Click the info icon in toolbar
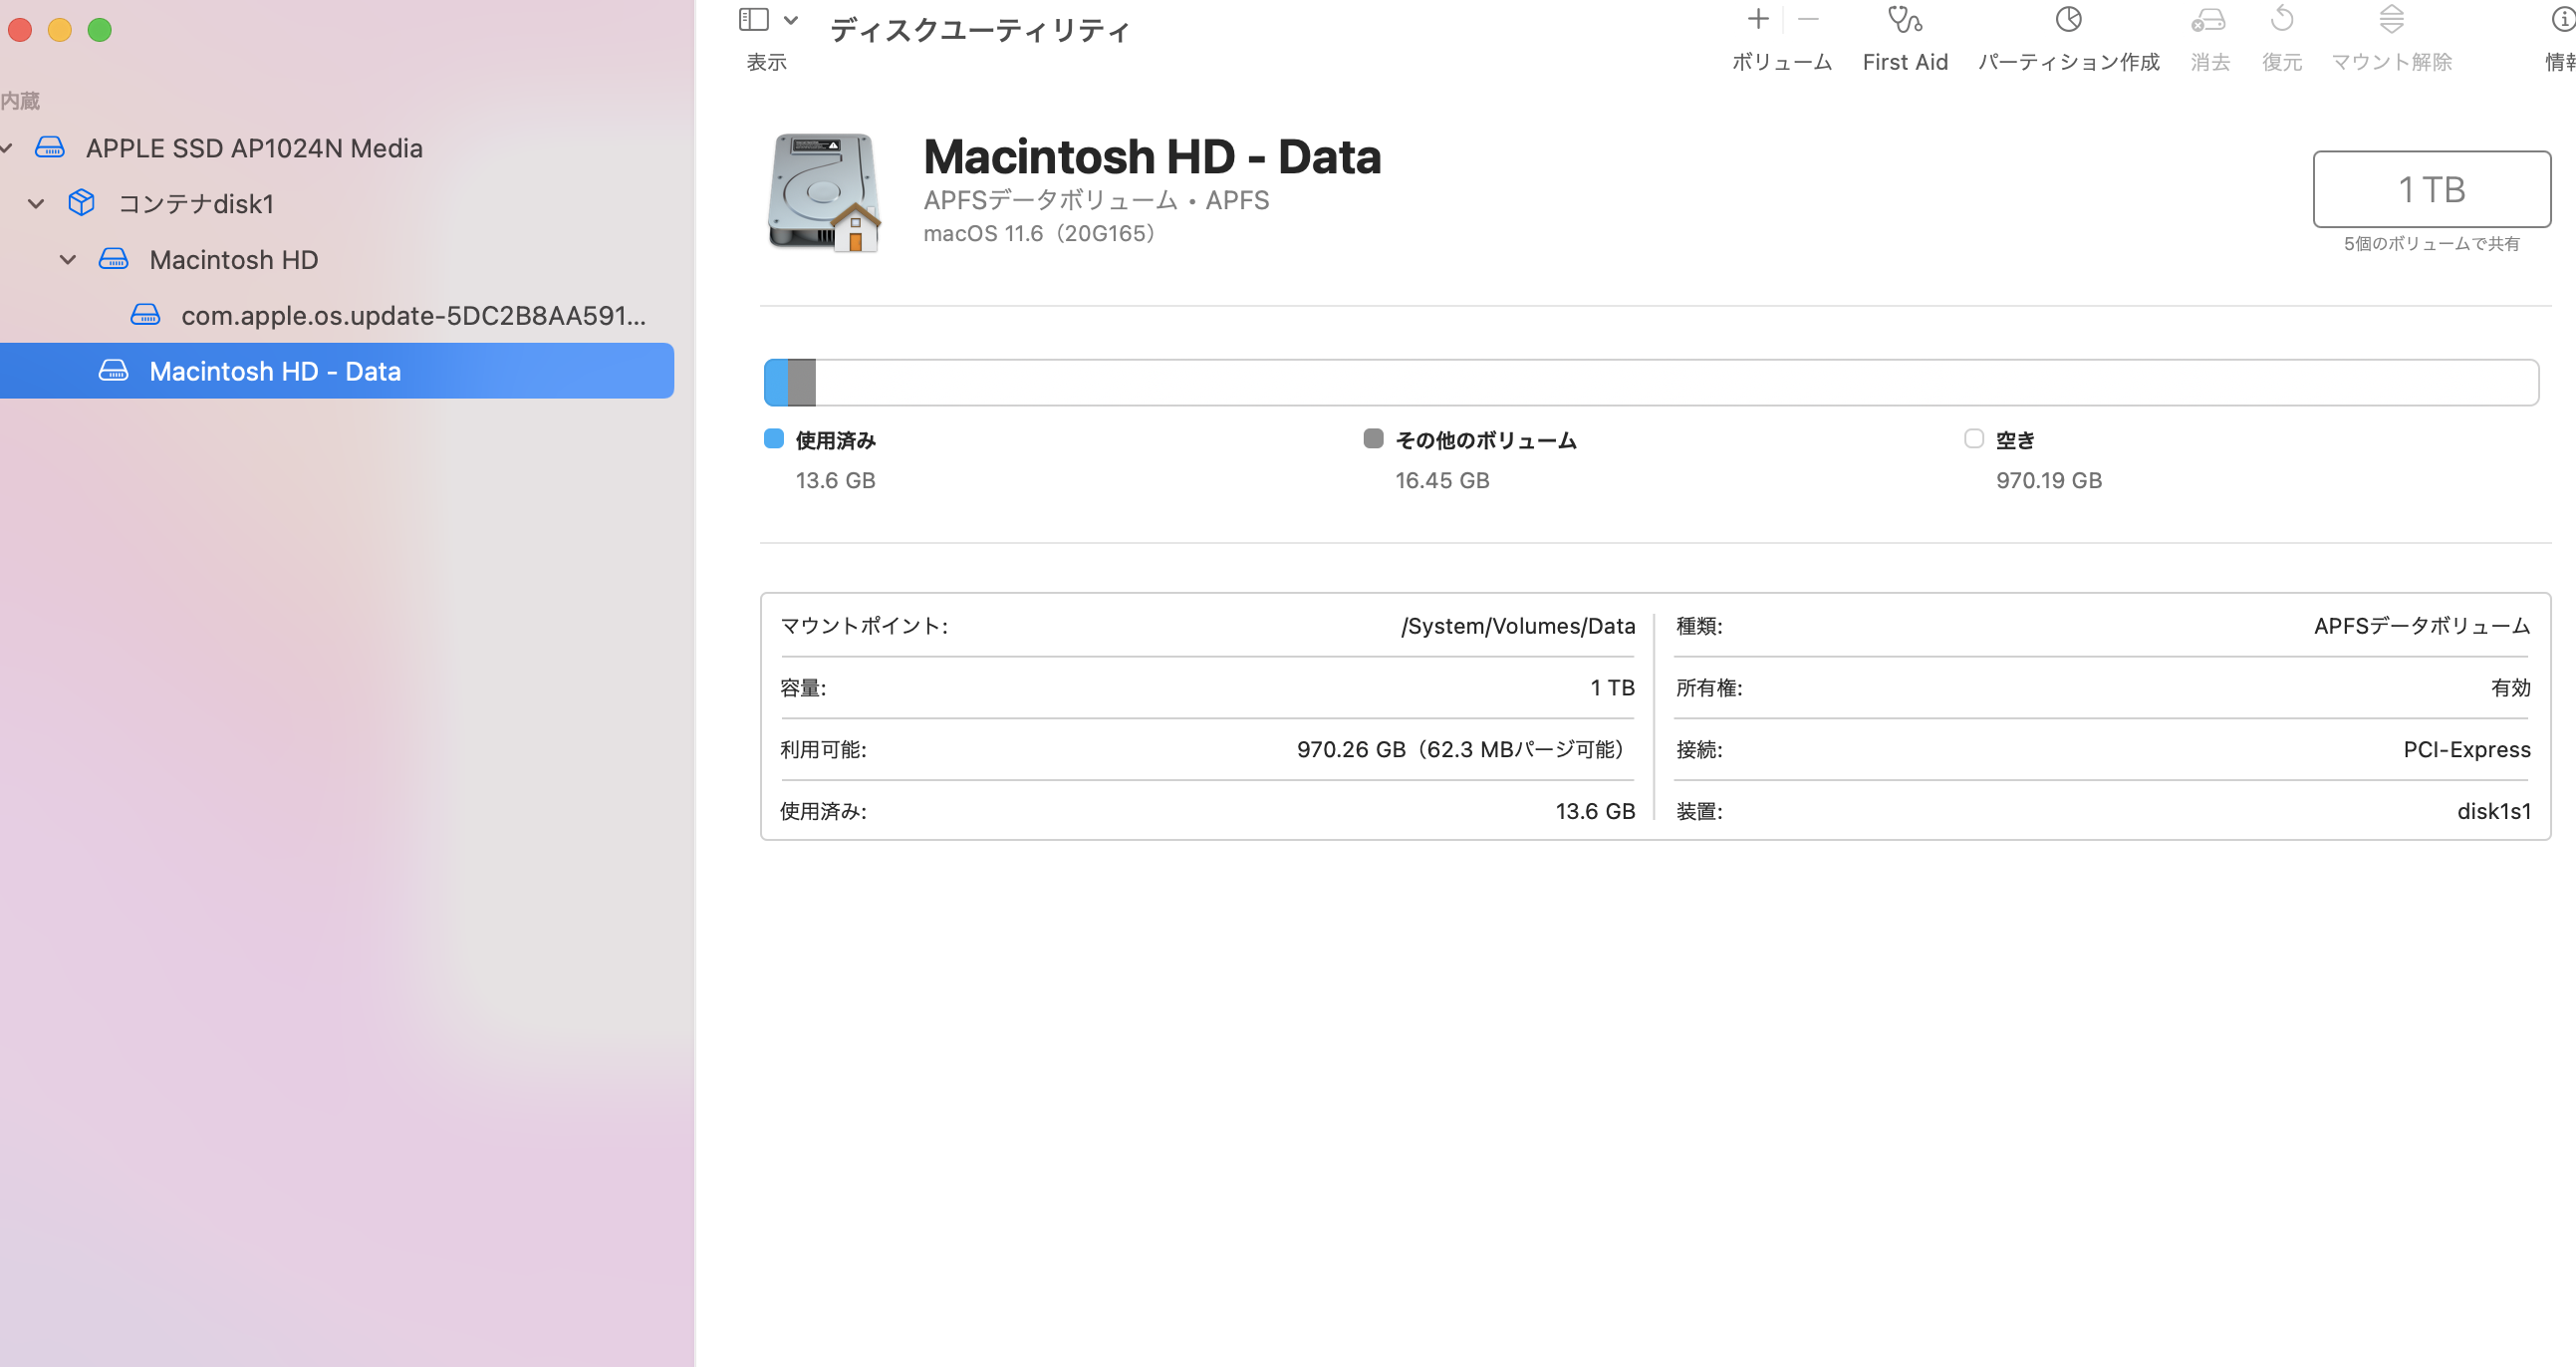 (2563, 20)
